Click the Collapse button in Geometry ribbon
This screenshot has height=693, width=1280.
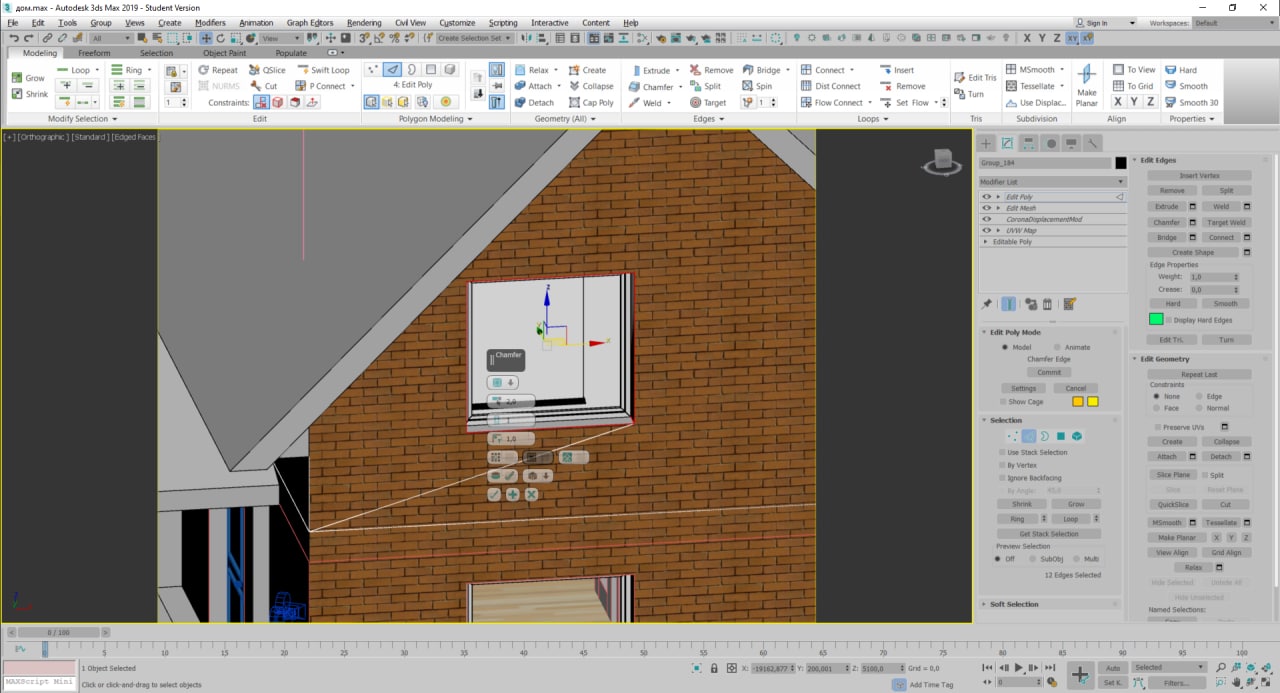pos(591,86)
